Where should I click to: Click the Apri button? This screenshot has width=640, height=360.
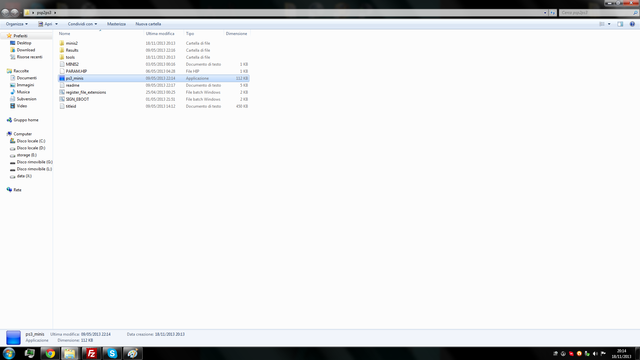click(x=46, y=24)
